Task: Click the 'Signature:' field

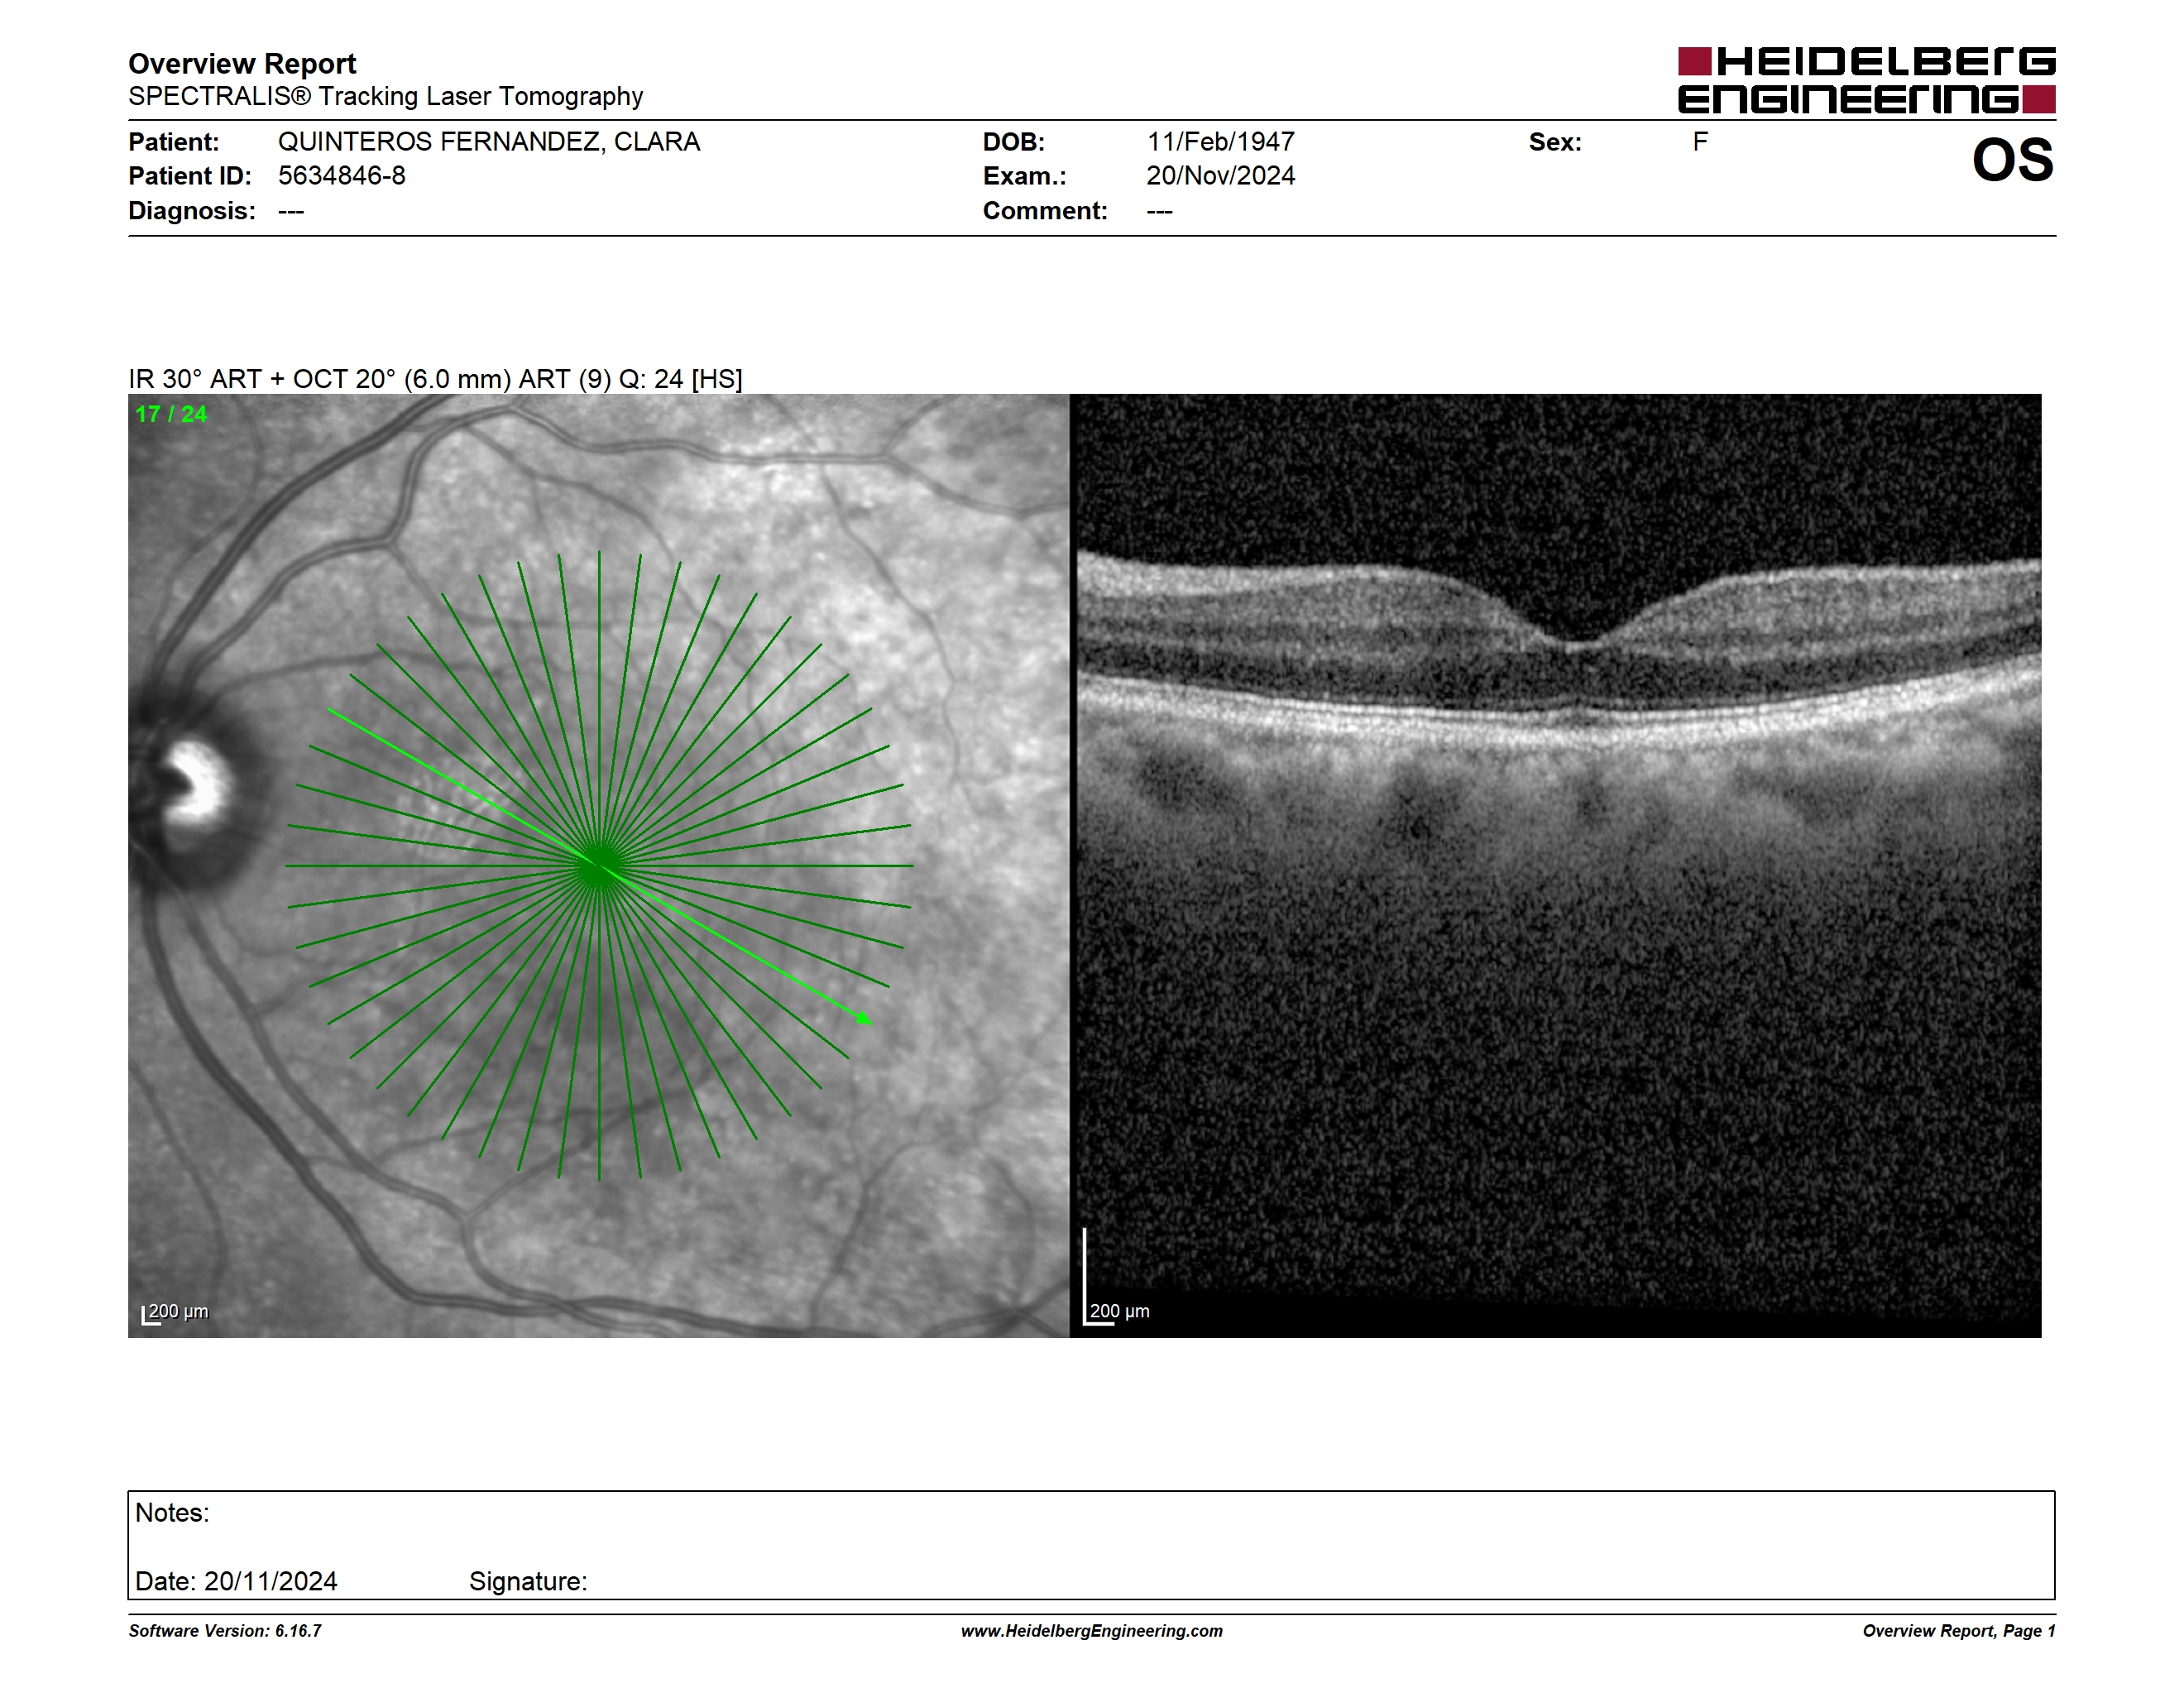Action: coord(528,1581)
